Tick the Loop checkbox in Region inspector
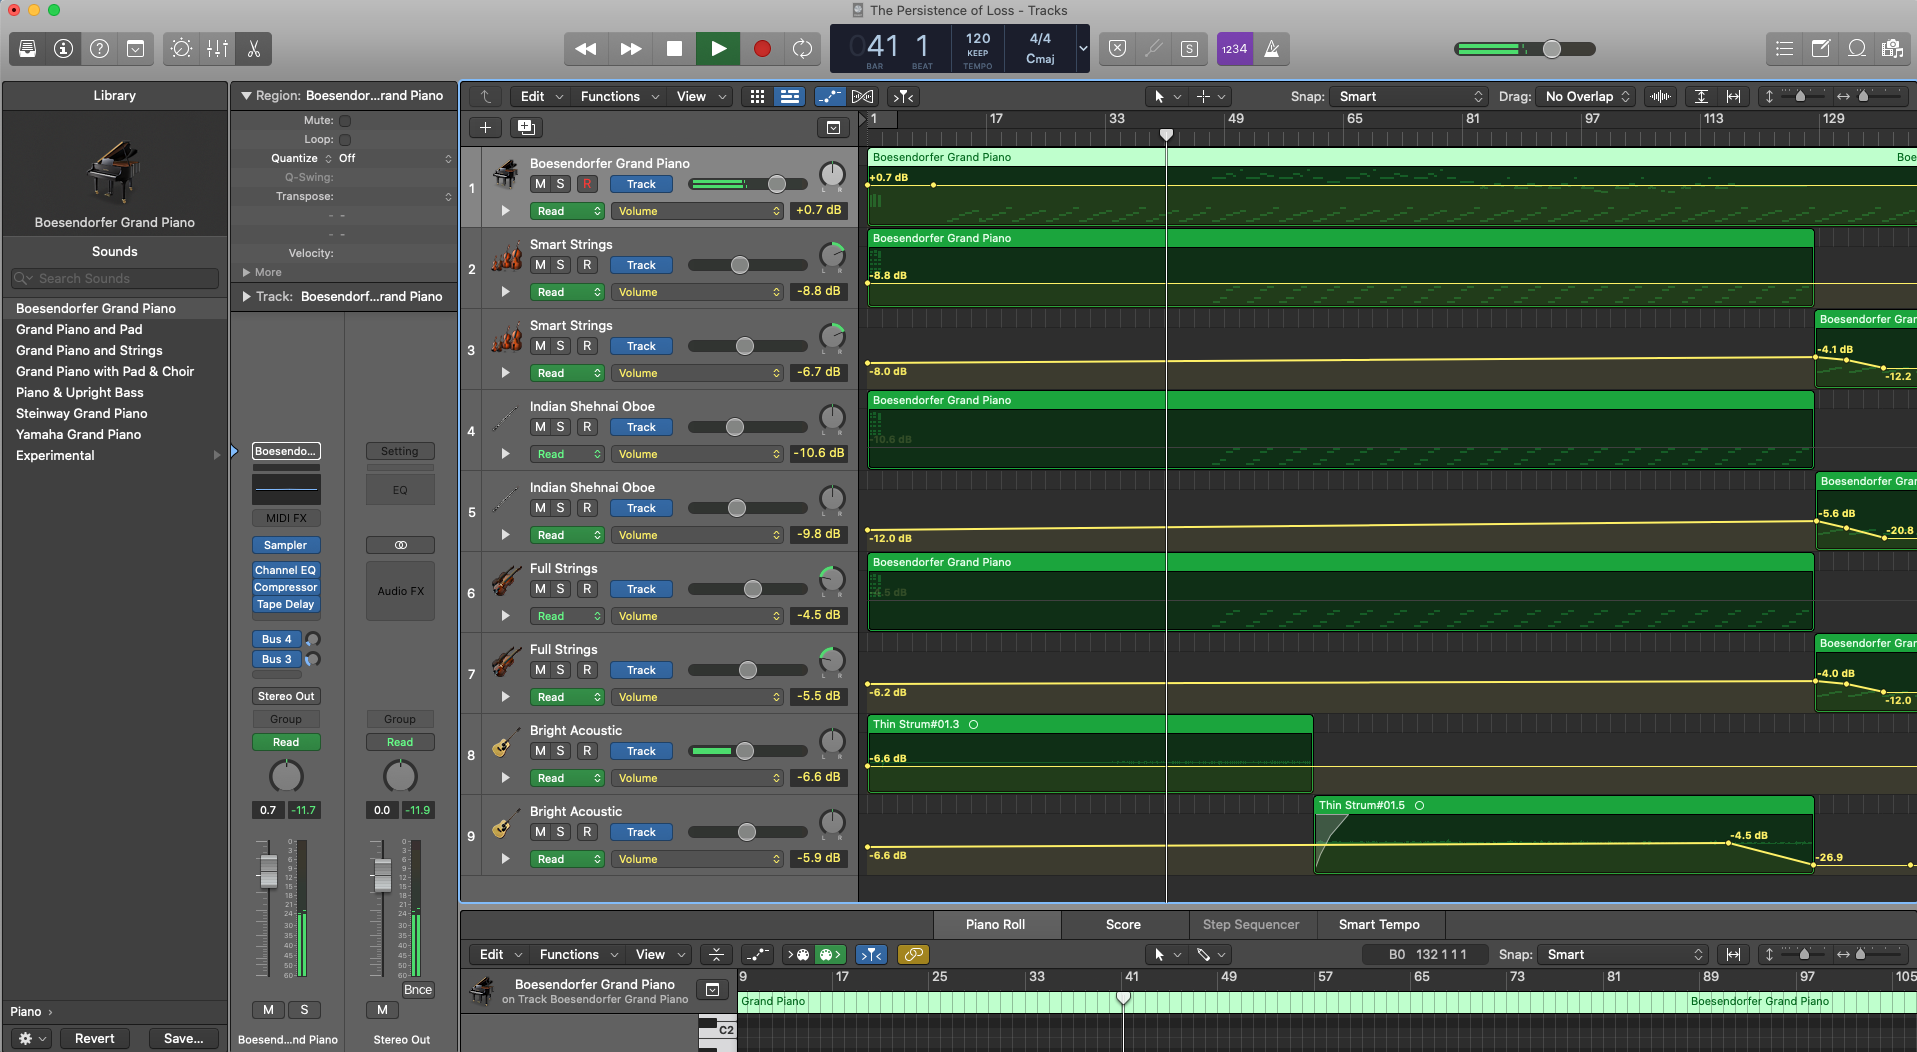 coord(345,139)
